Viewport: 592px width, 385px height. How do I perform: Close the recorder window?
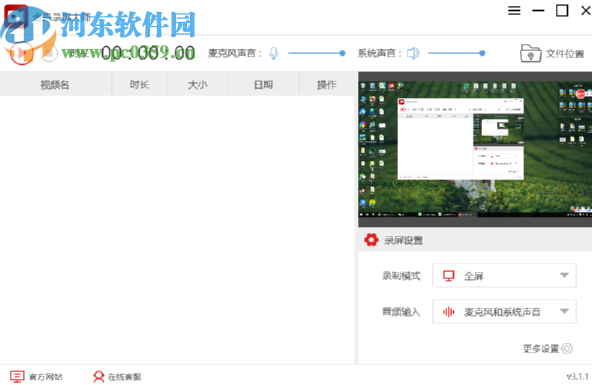tap(586, 10)
